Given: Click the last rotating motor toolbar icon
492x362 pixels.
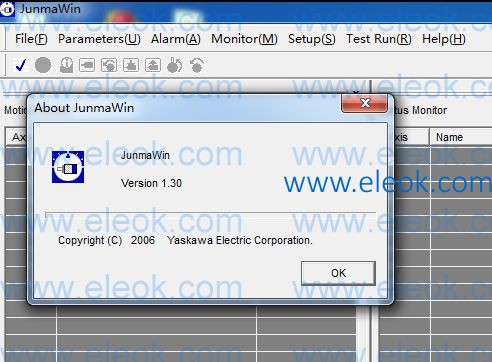Looking at the screenshot, I should point(197,65).
